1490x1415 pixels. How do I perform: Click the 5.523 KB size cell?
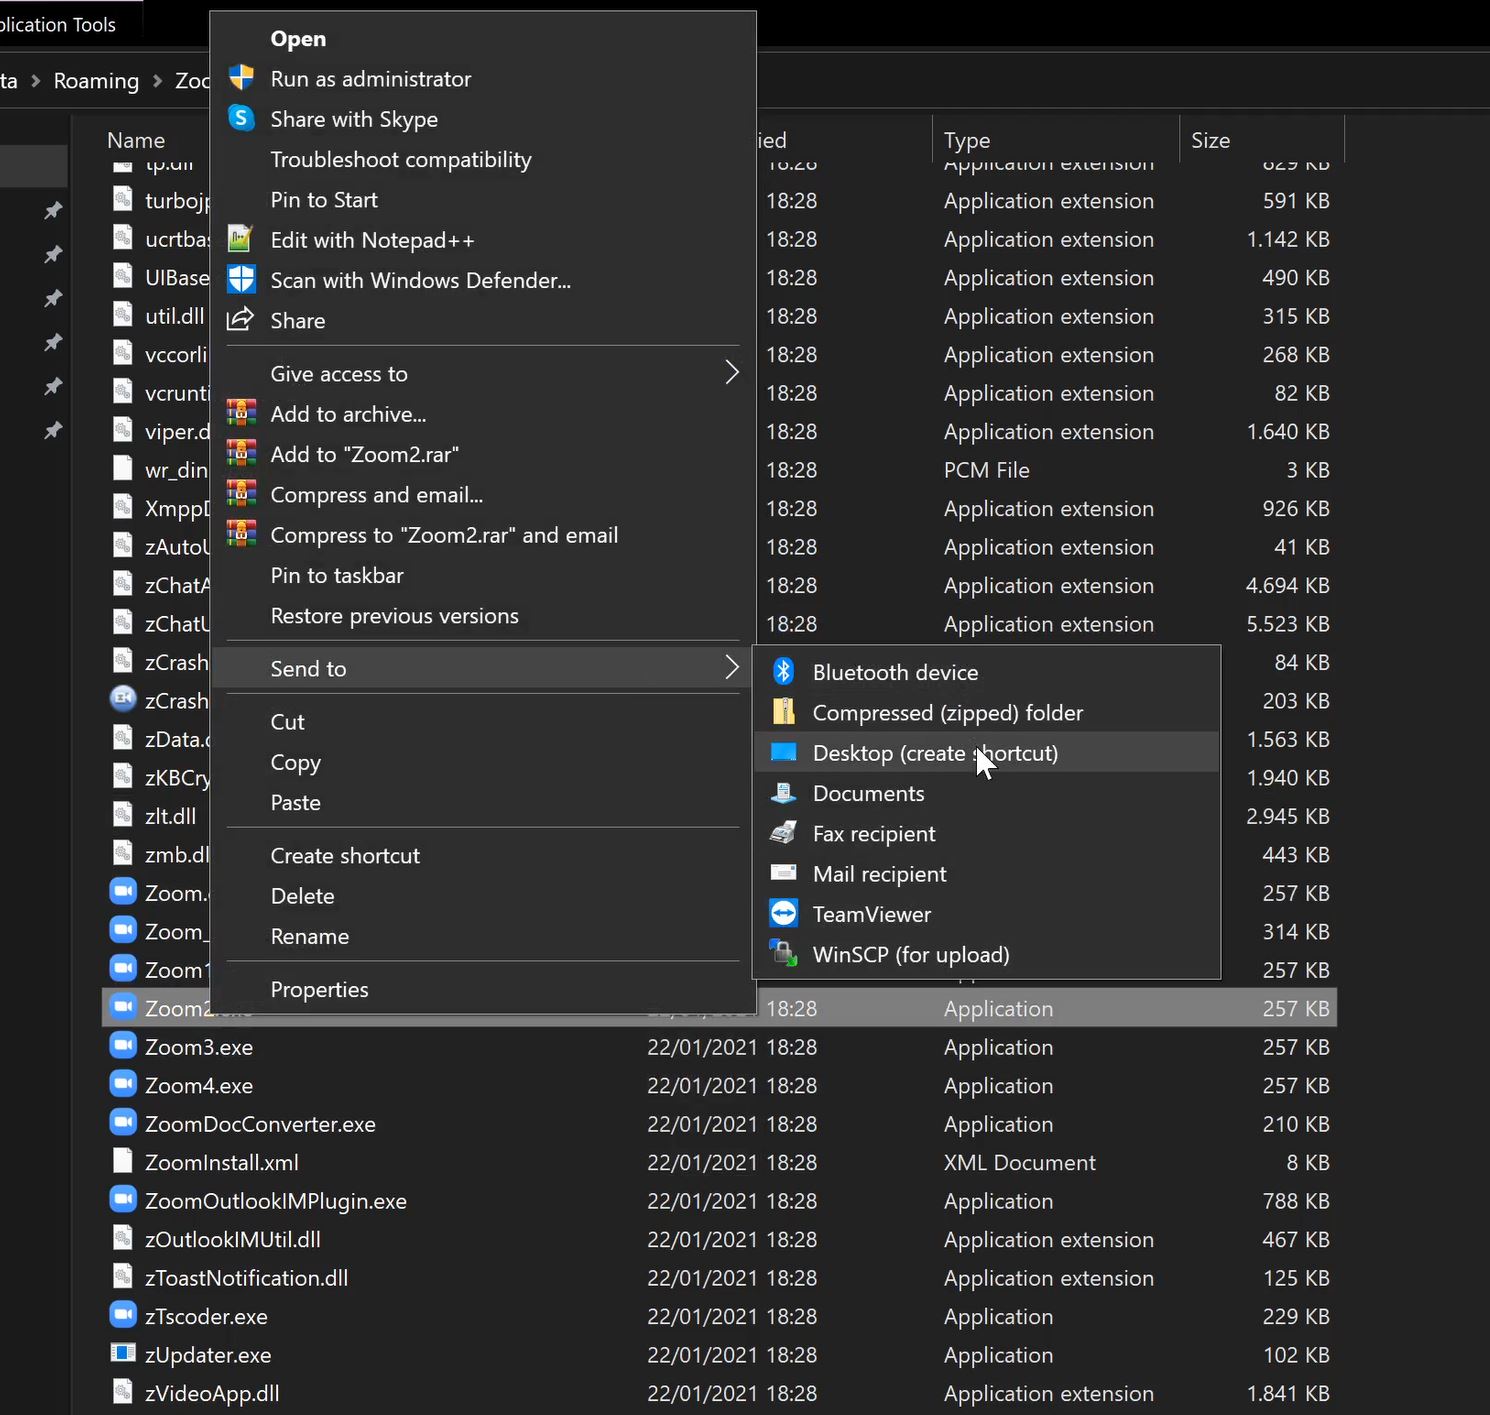[x=1287, y=624]
